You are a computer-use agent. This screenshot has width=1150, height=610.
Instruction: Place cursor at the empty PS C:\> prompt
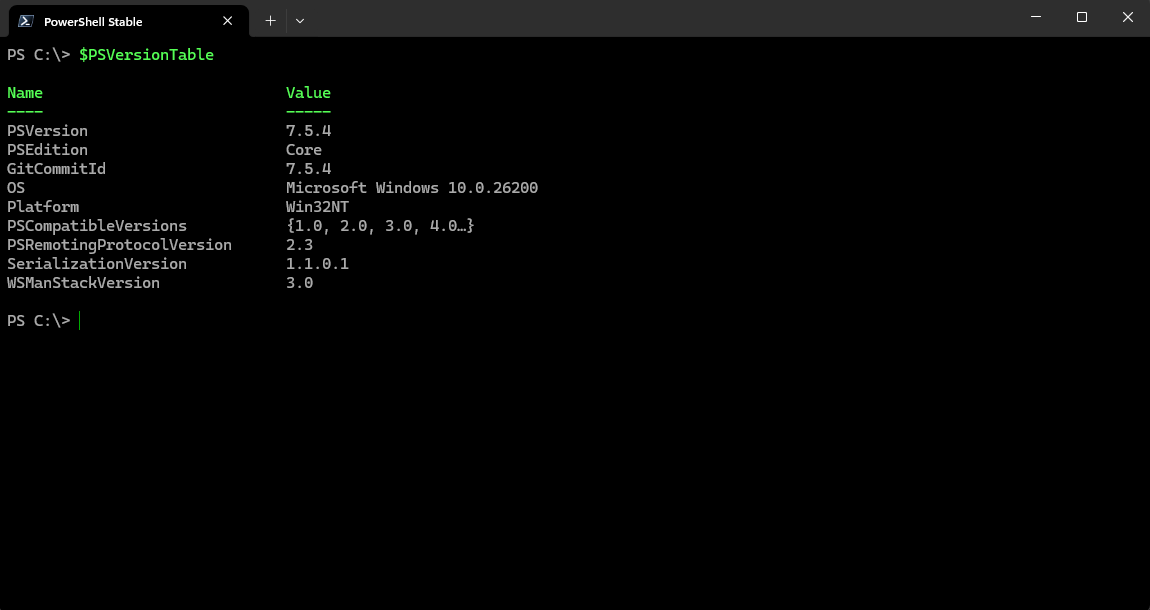[x=80, y=320]
